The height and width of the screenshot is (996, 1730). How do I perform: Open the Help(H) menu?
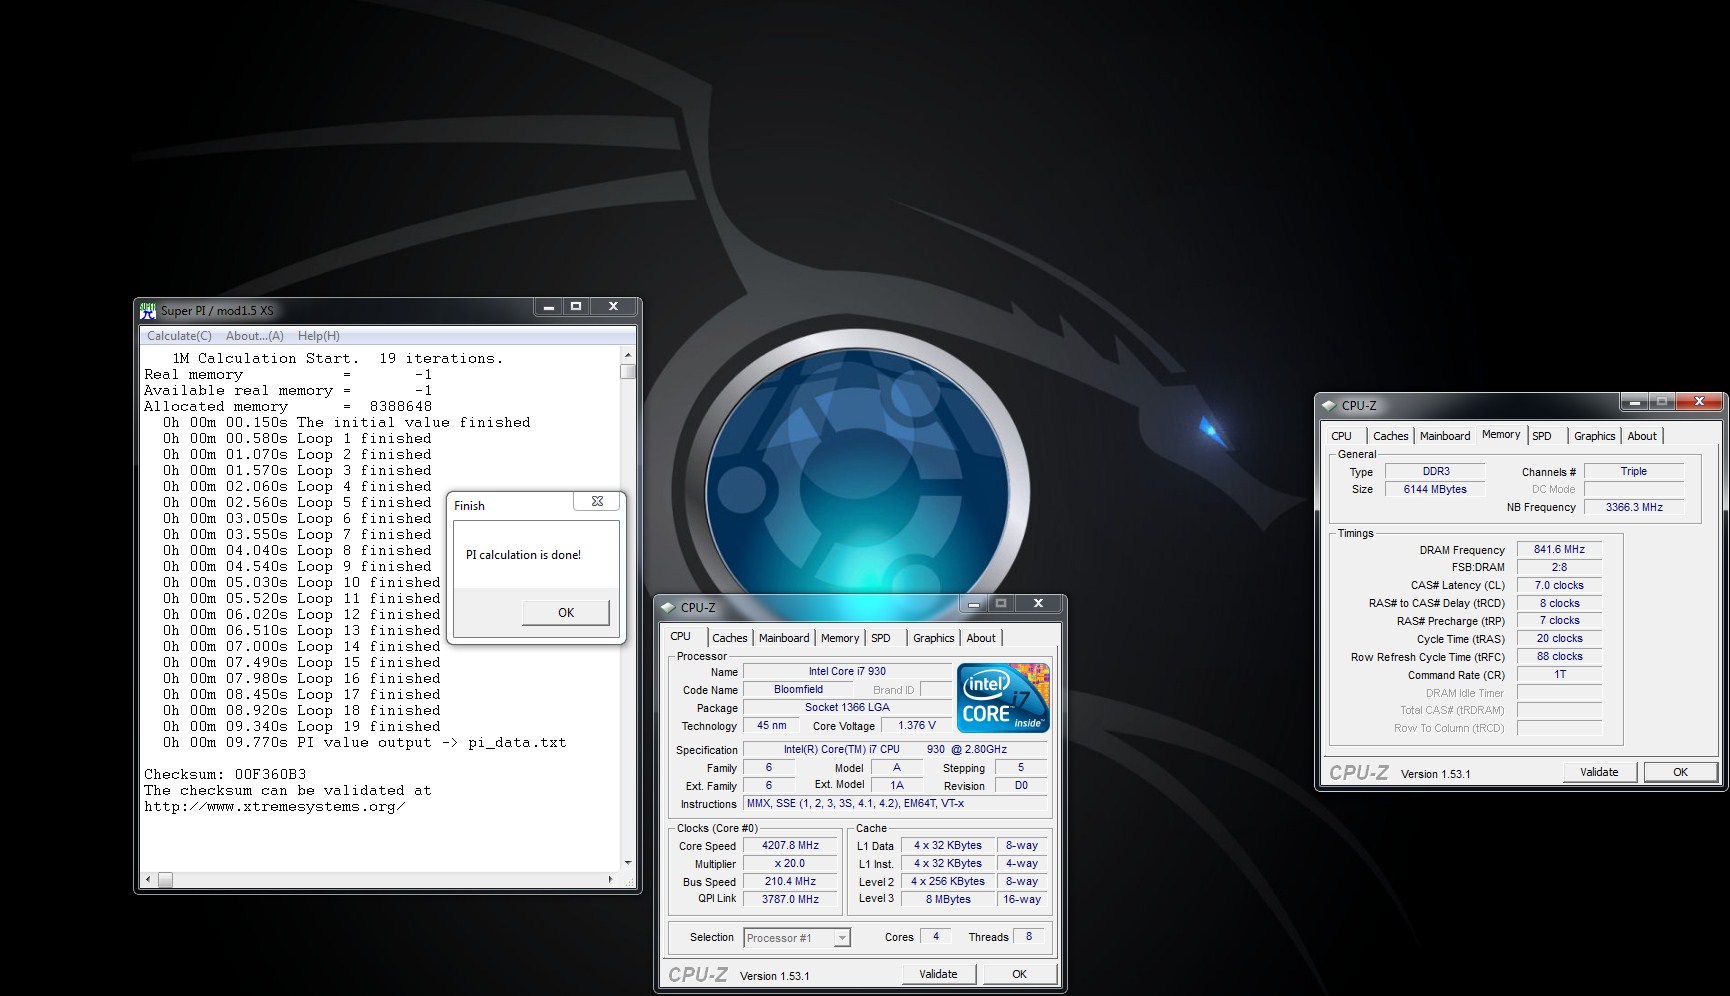click(319, 336)
